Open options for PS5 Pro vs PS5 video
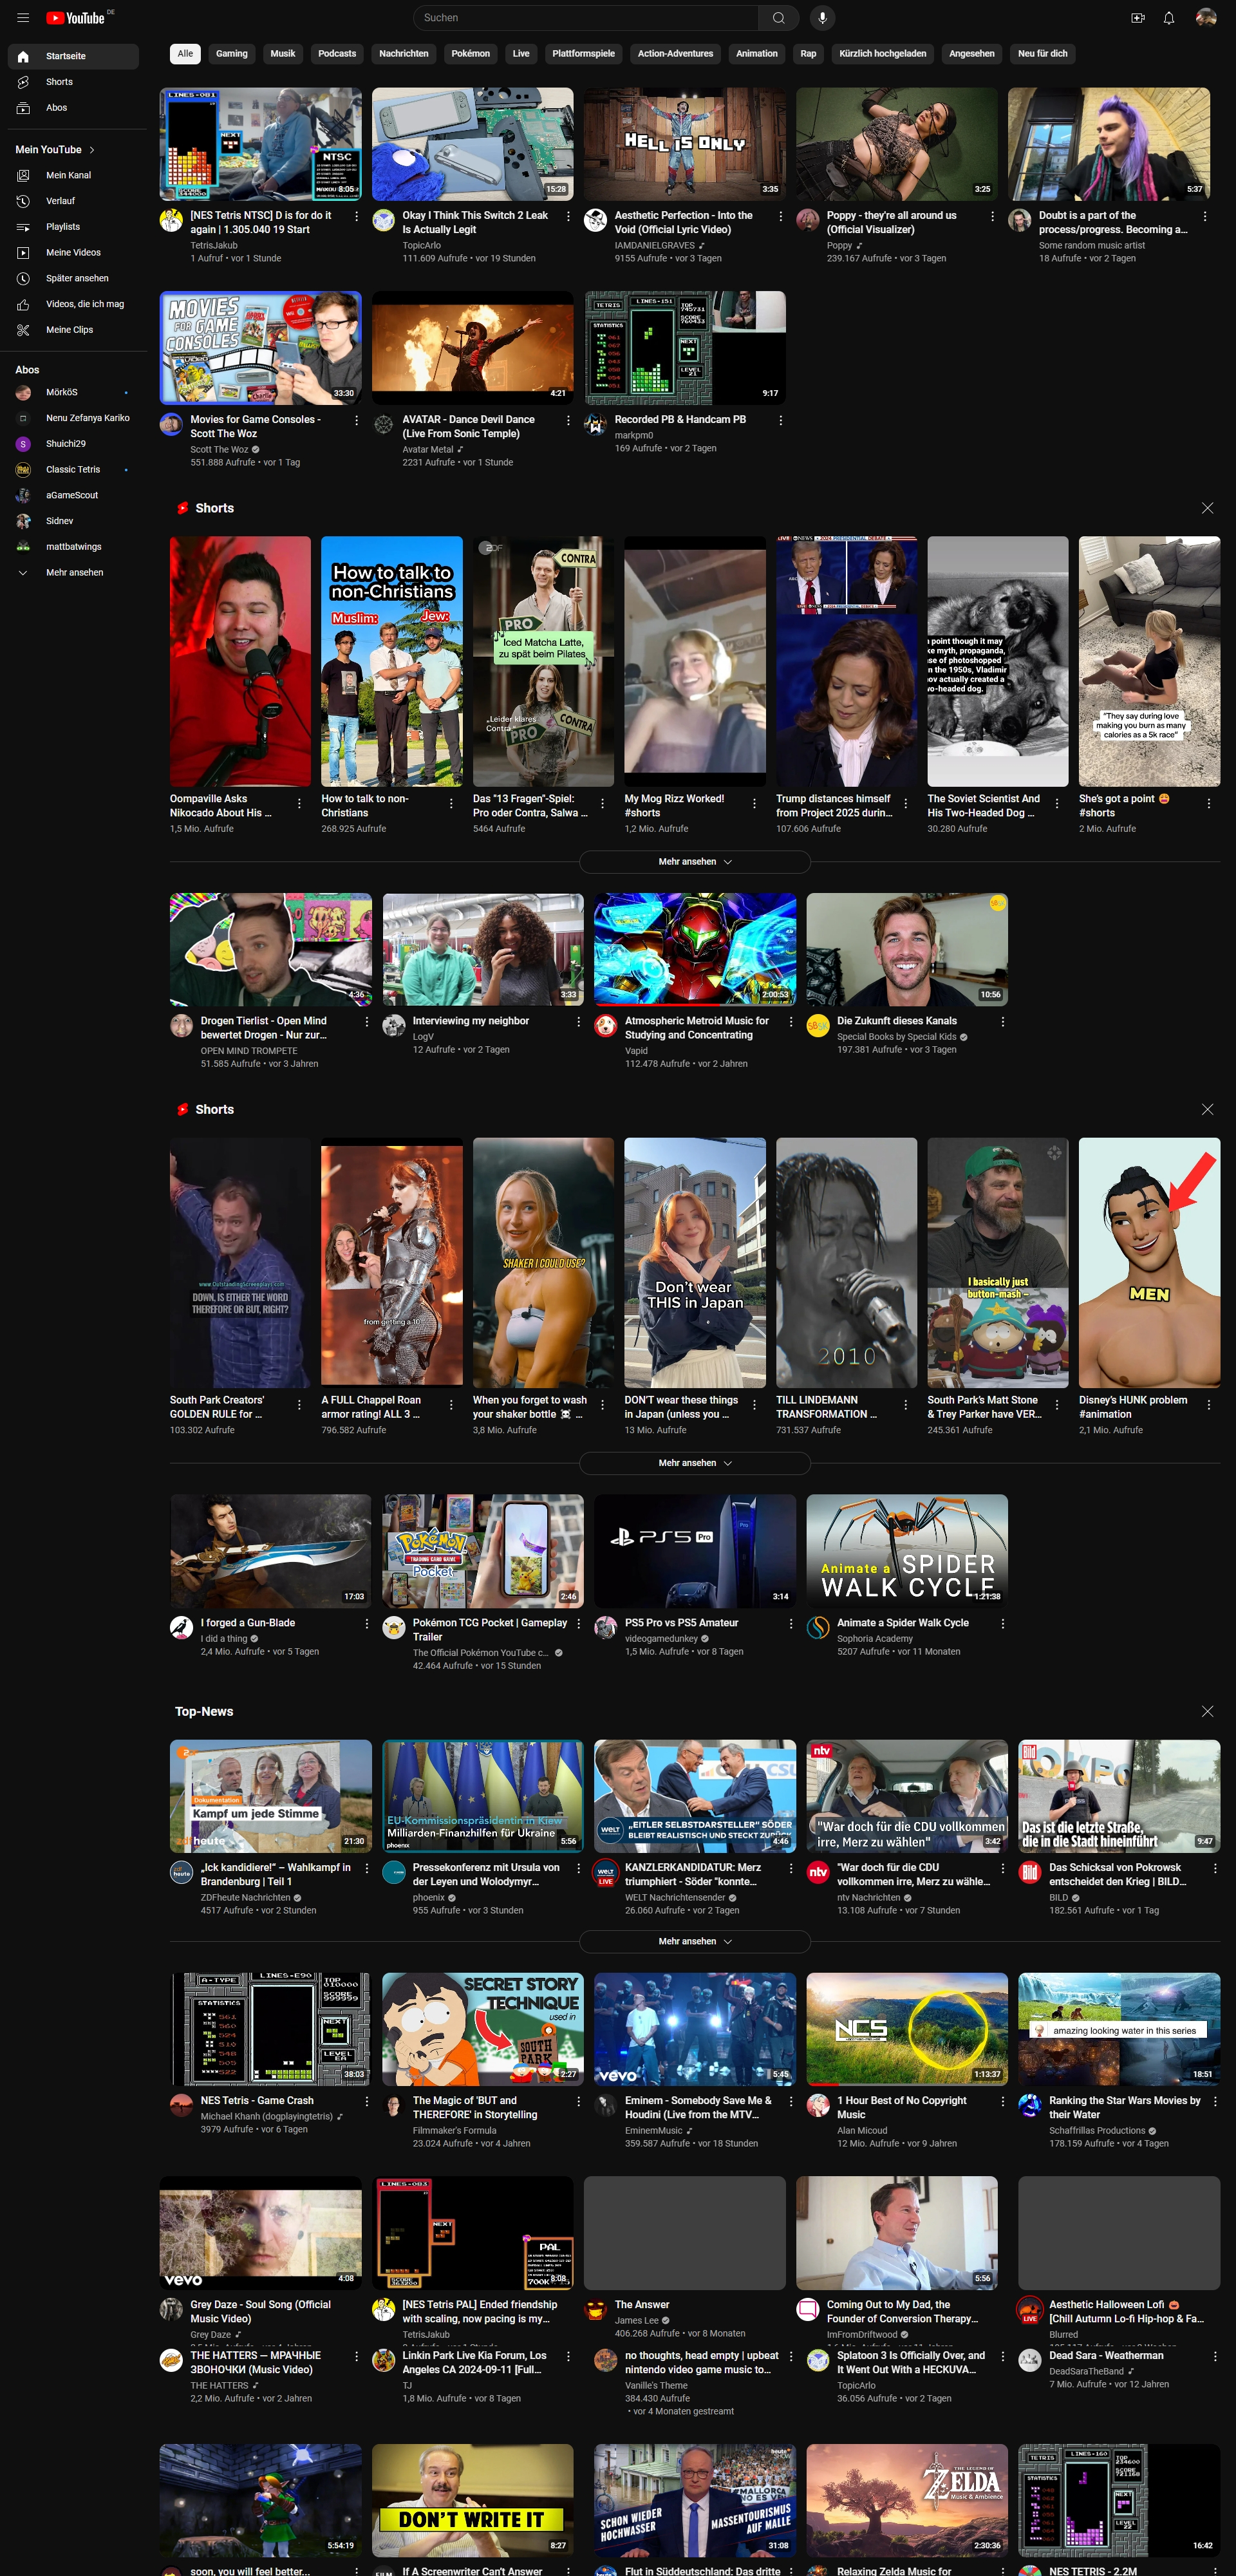 tap(790, 1623)
